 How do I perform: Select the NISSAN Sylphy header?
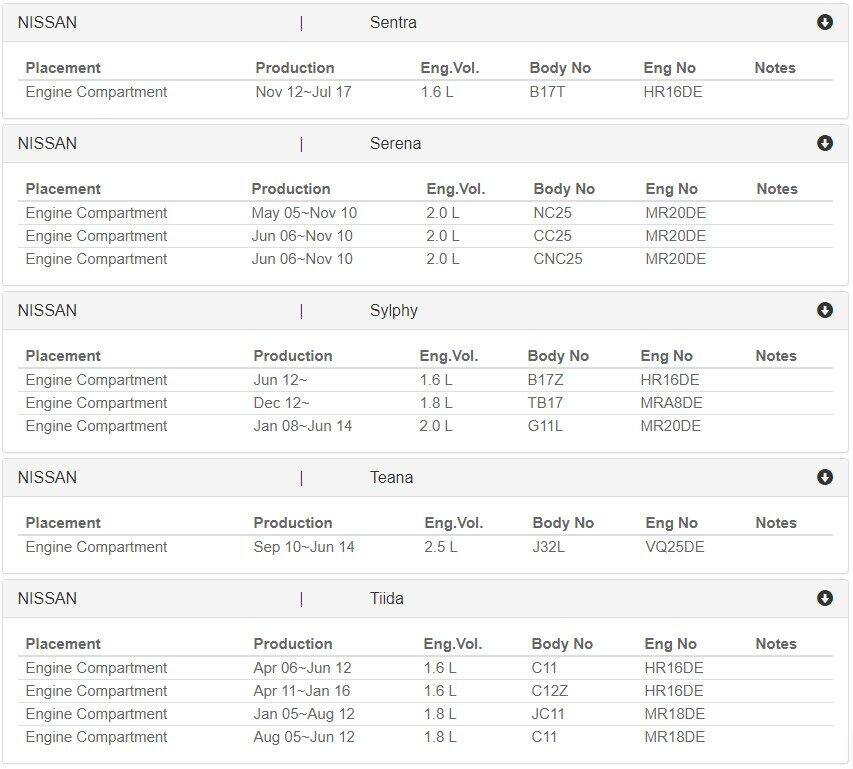pyautogui.click(x=425, y=311)
